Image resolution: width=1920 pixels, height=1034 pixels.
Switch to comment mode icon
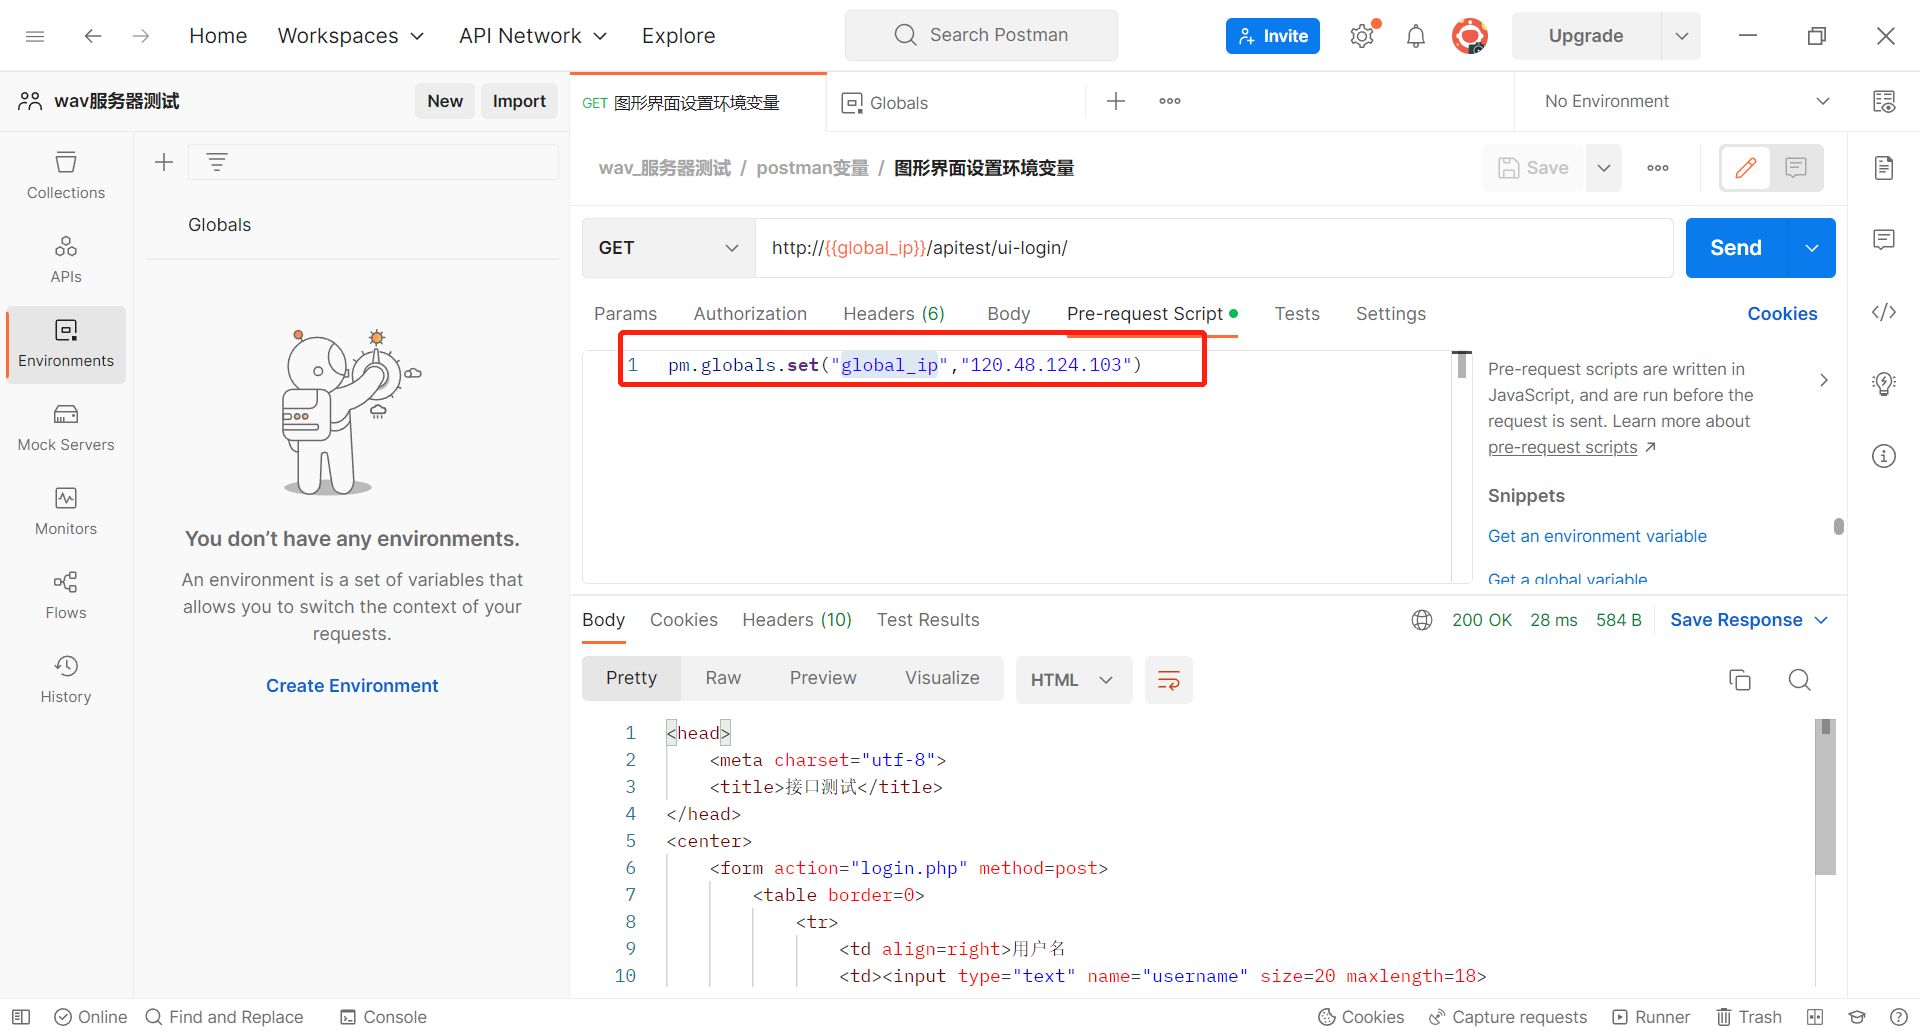1796,168
